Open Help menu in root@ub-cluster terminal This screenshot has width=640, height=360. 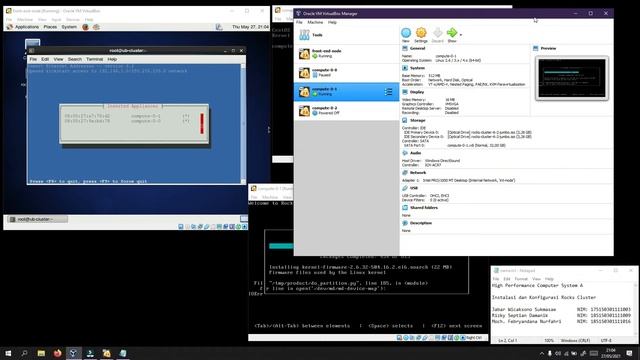pos(112,59)
